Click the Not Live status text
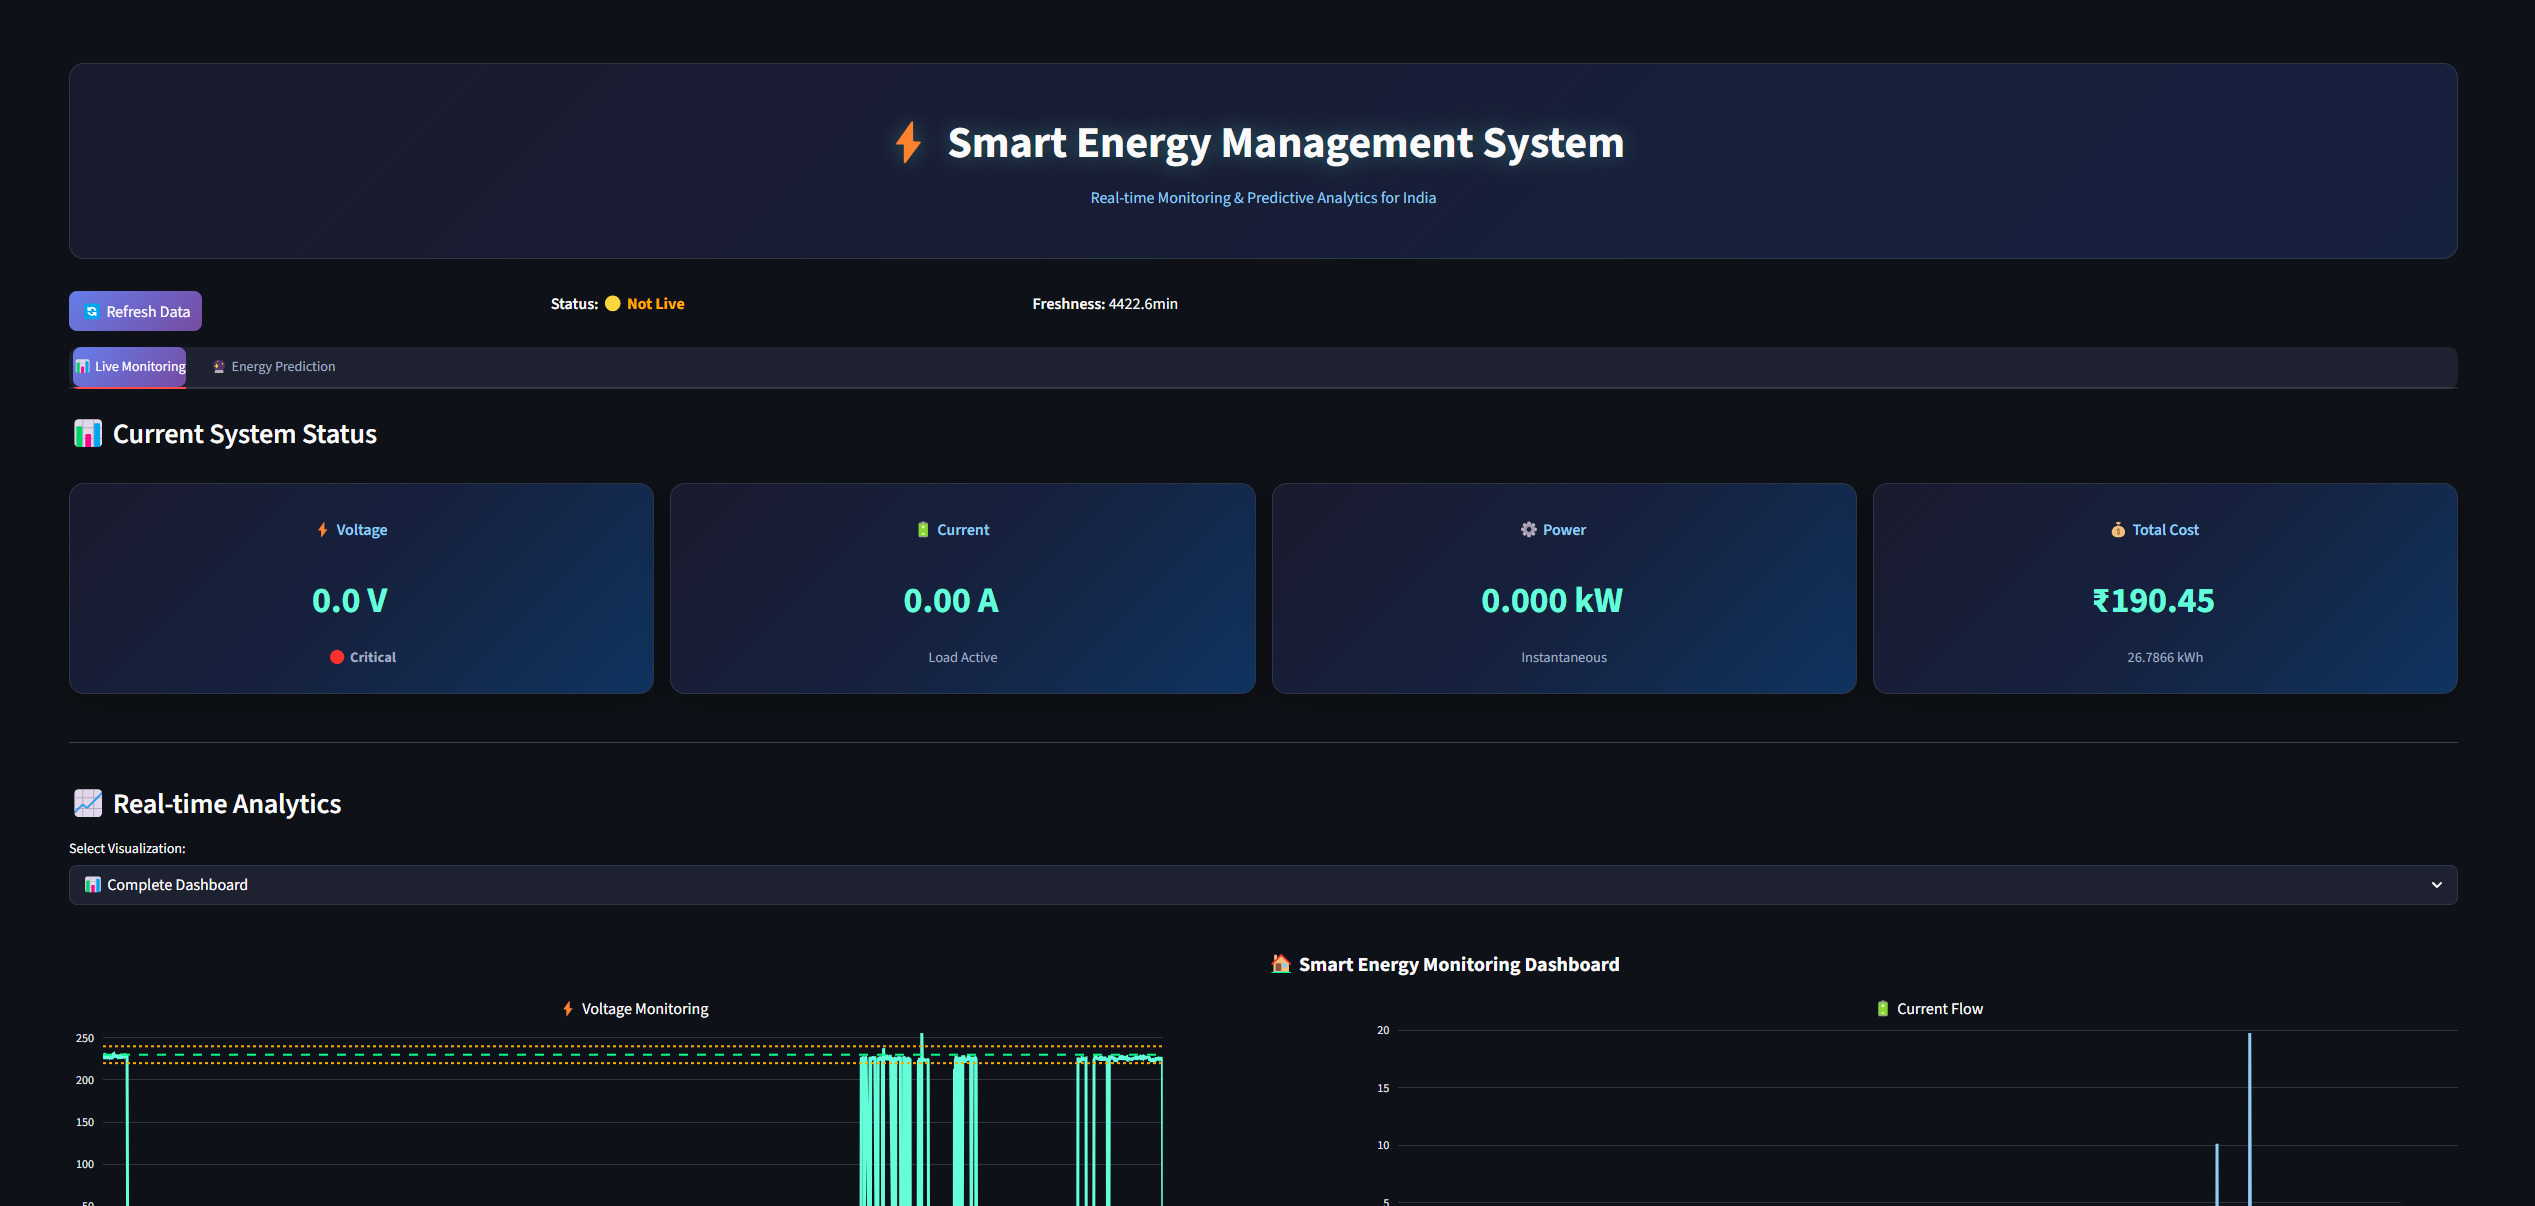Image resolution: width=2535 pixels, height=1206 pixels. point(656,304)
